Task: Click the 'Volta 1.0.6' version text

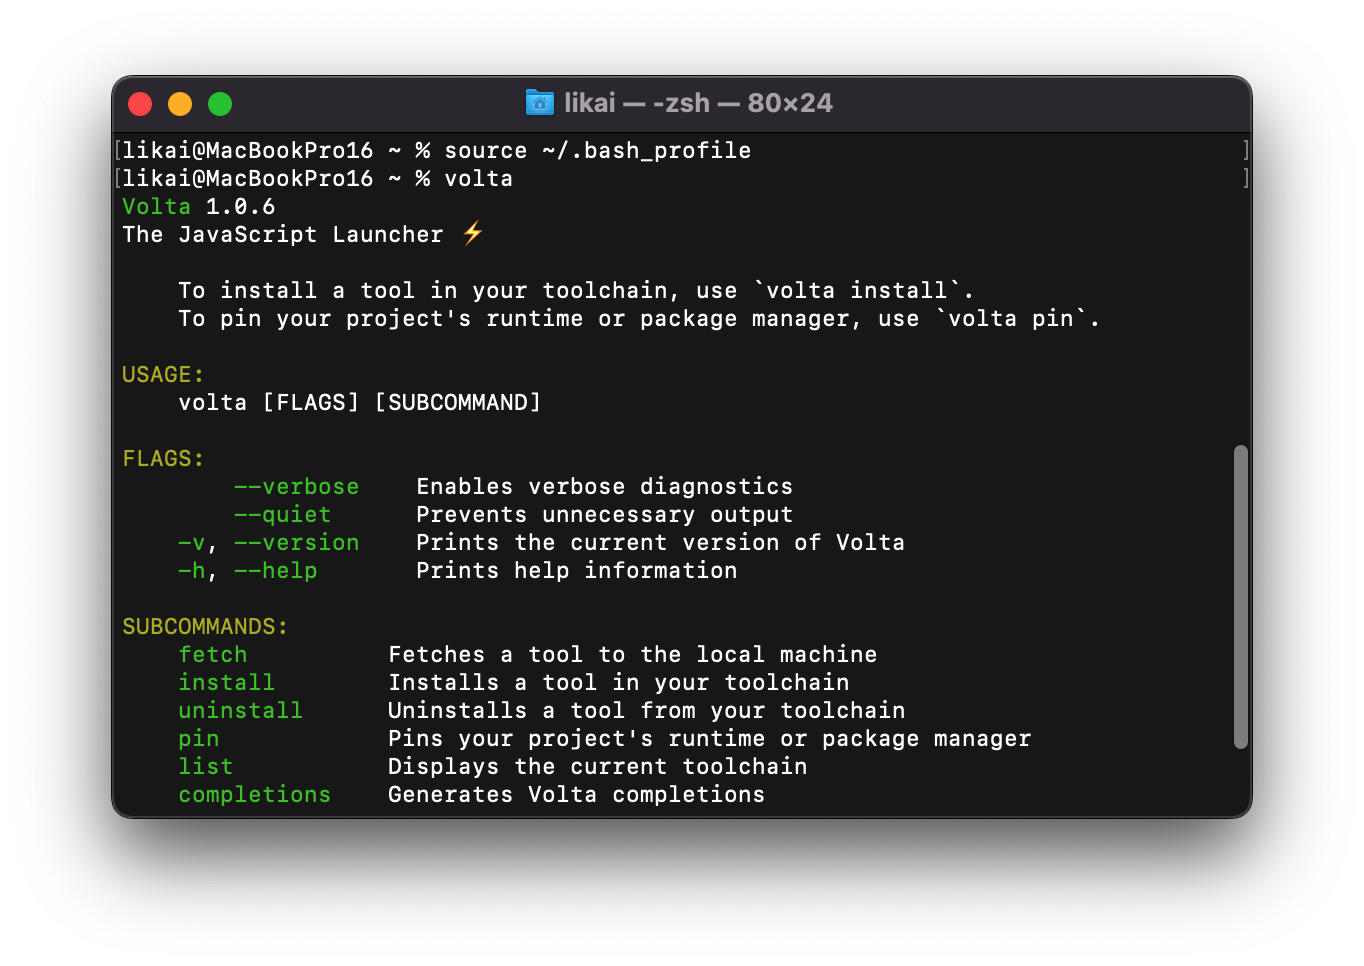Action: point(198,206)
